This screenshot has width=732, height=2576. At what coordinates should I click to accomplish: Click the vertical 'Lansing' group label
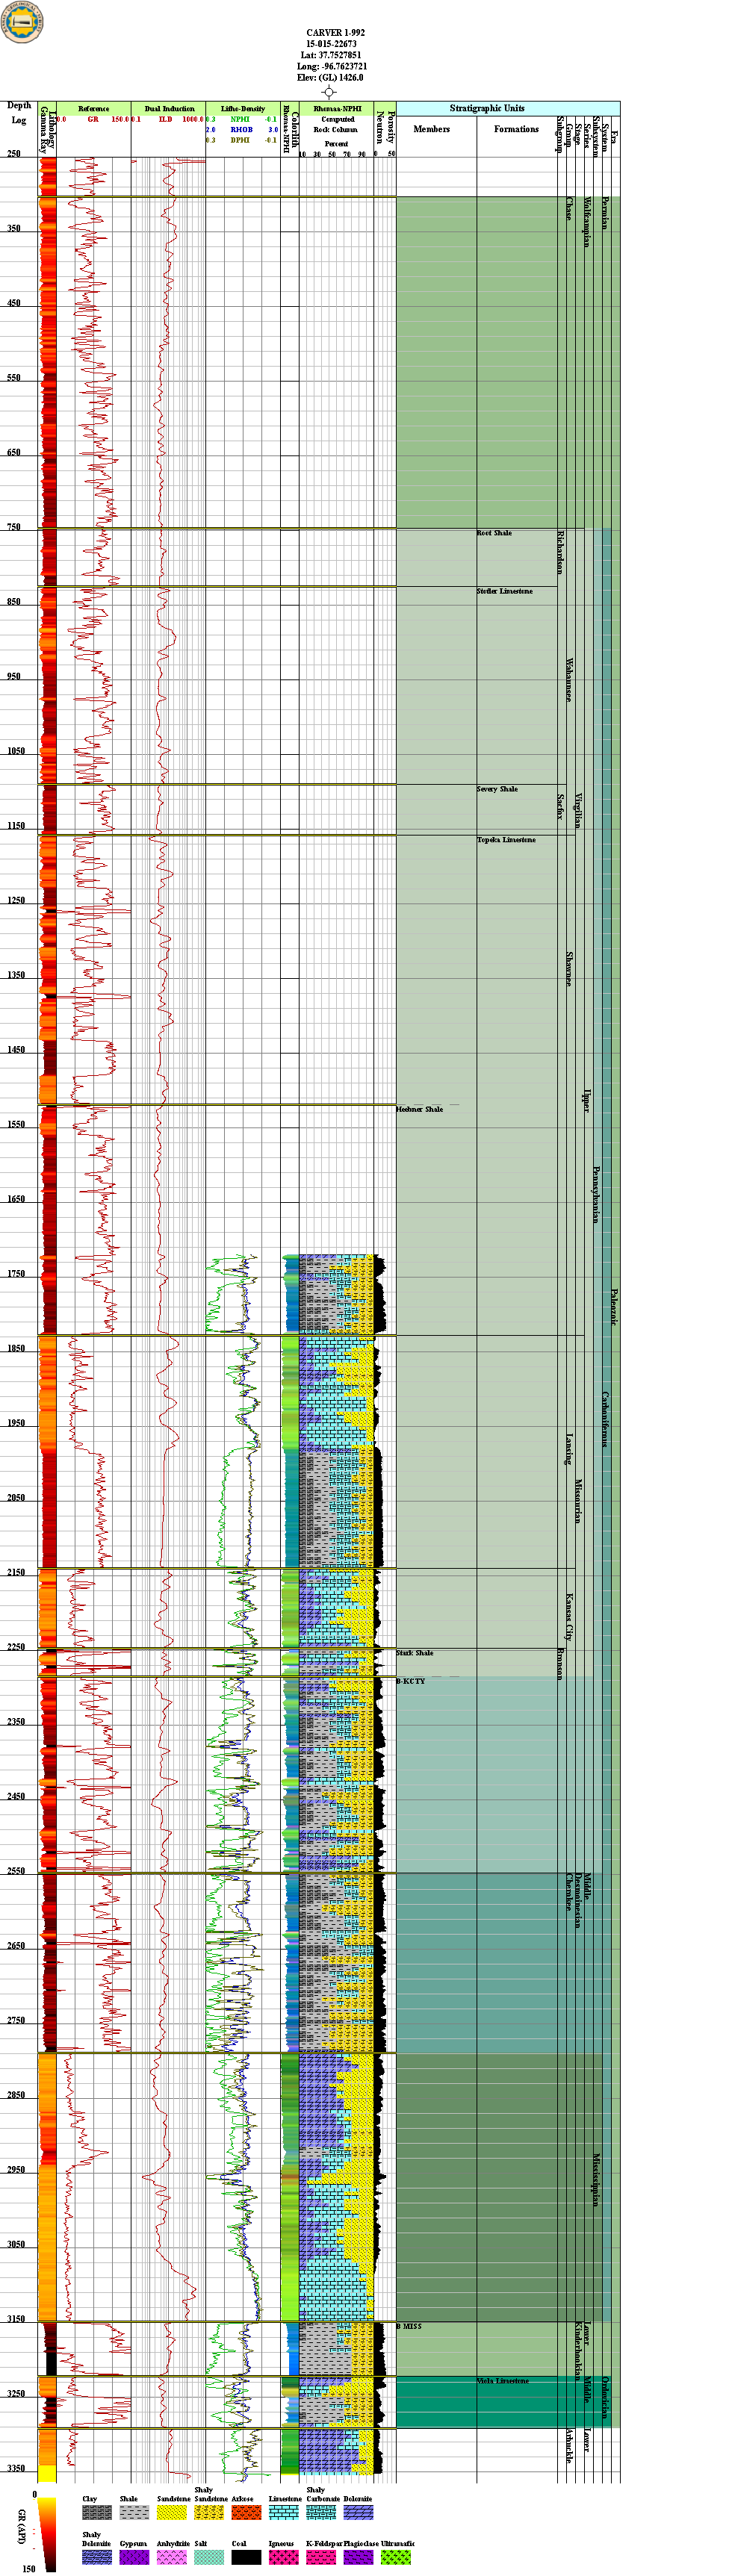point(569,1449)
